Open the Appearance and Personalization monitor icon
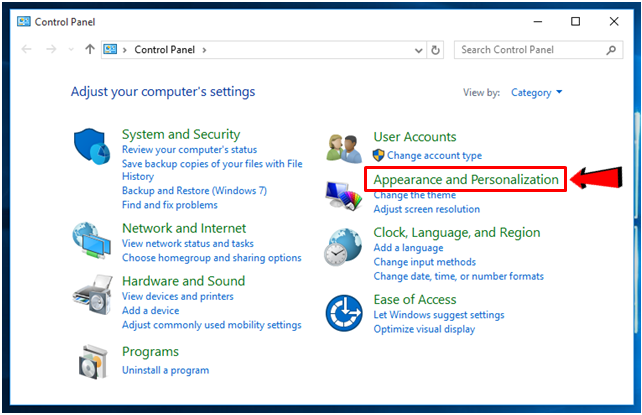The width and height of the screenshot is (642, 415). pos(344,196)
